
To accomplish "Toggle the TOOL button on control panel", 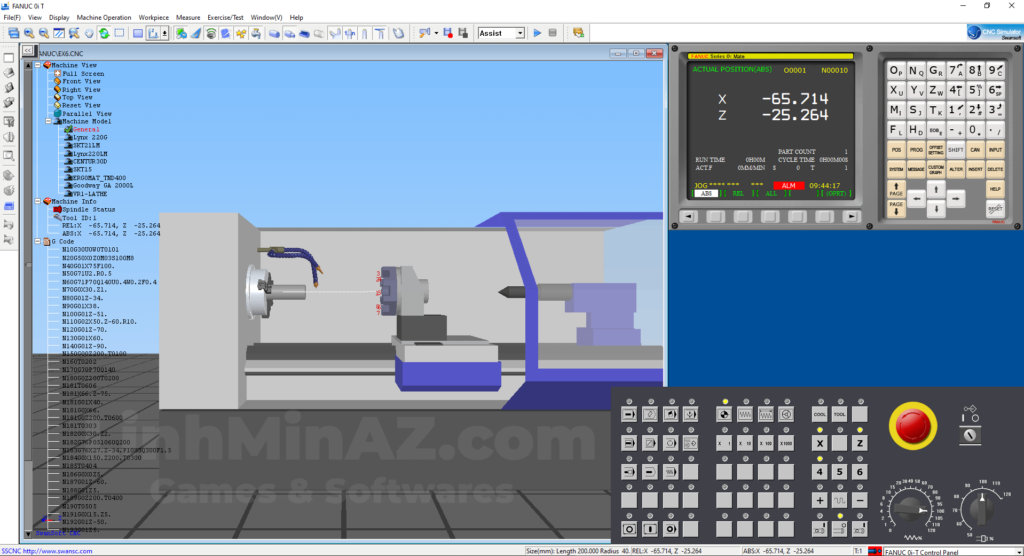I will point(840,414).
